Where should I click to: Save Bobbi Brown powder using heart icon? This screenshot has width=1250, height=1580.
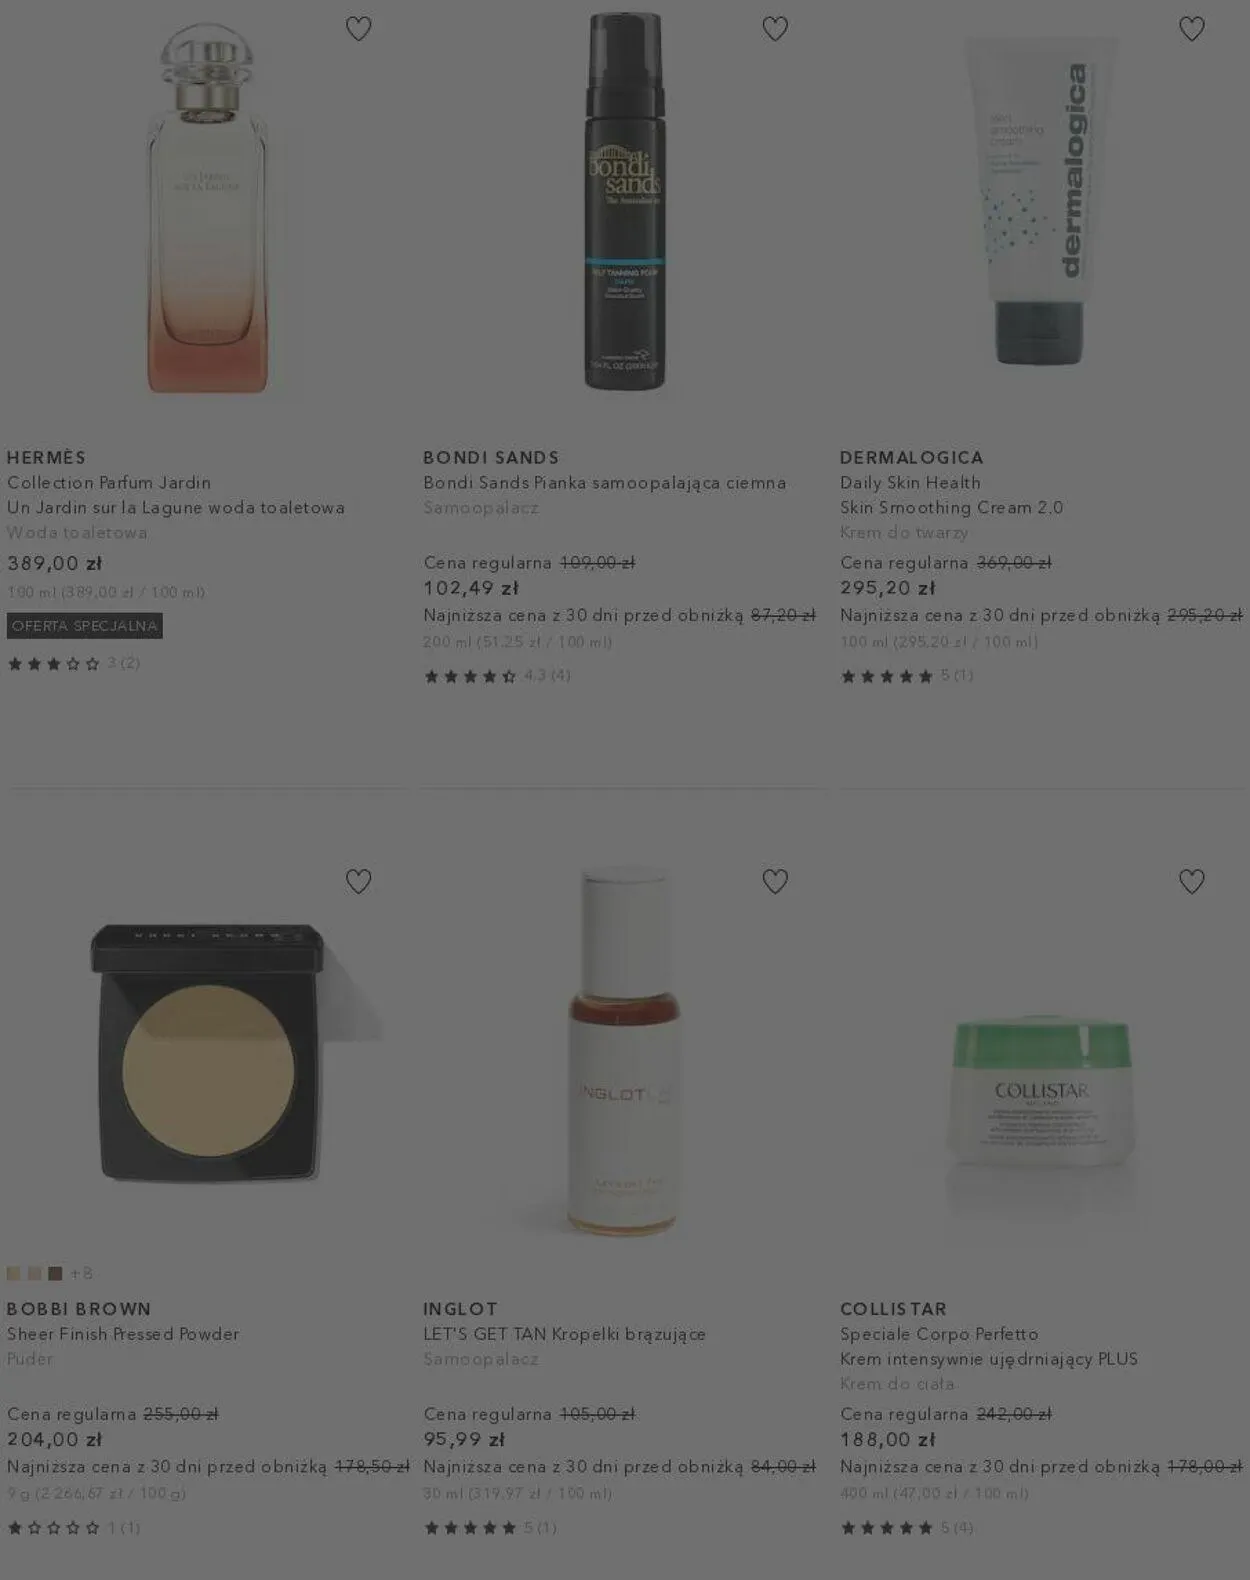tap(358, 881)
